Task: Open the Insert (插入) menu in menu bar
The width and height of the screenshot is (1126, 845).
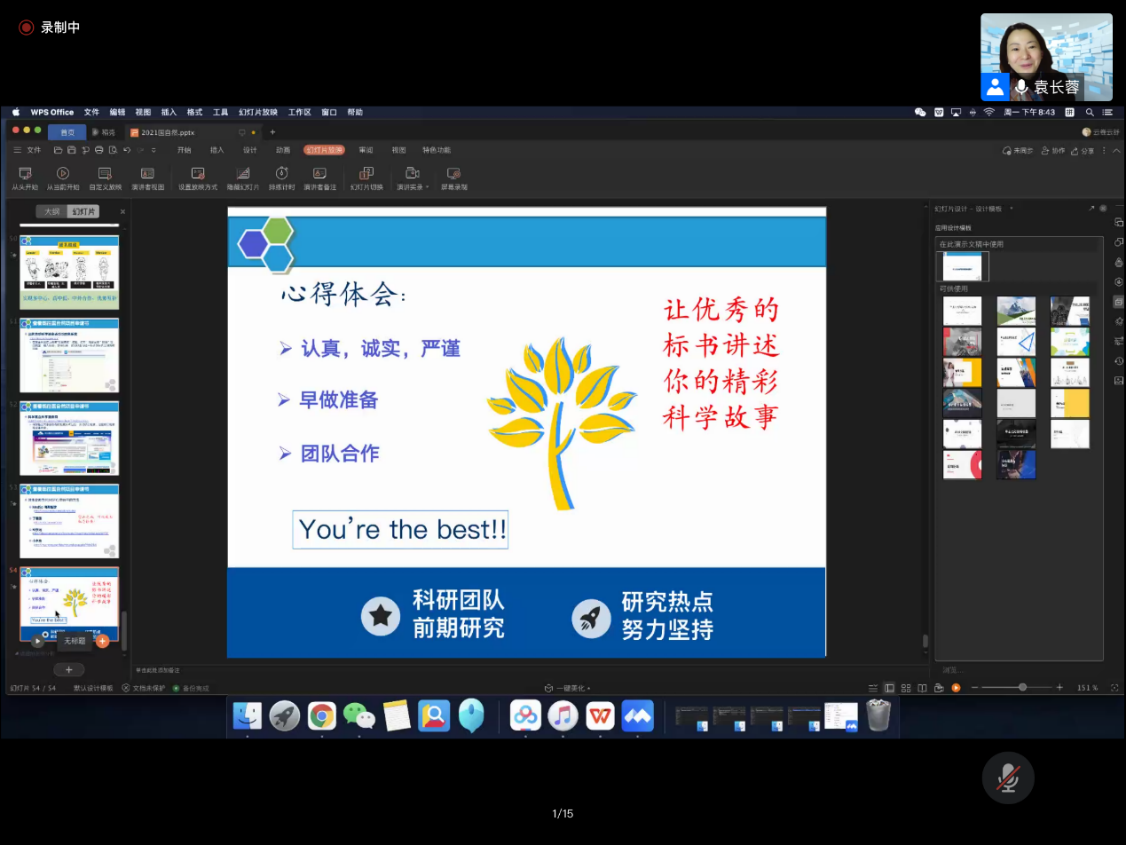Action: point(169,112)
